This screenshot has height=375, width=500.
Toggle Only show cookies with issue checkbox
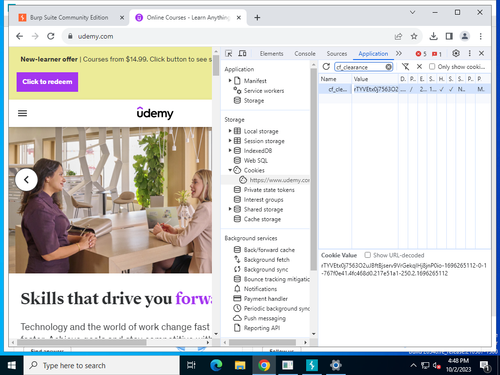click(432, 67)
